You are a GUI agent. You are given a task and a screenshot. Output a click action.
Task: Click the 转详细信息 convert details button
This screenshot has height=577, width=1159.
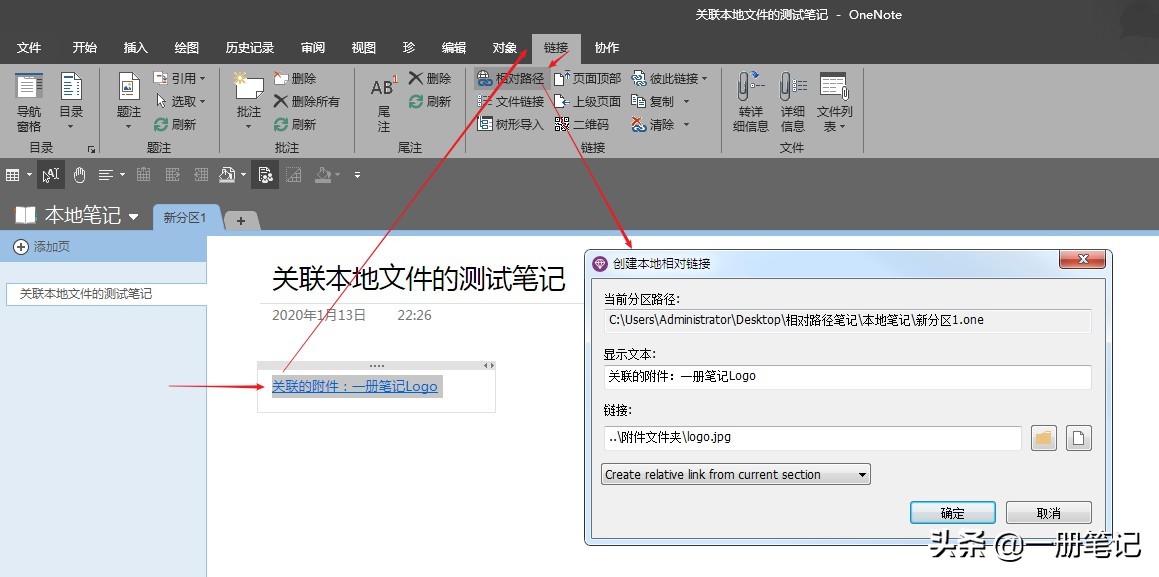tap(750, 102)
